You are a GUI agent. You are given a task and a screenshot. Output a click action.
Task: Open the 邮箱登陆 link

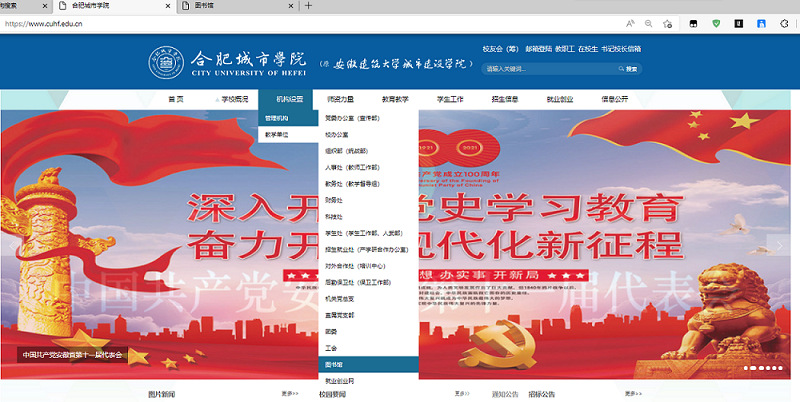pos(539,49)
